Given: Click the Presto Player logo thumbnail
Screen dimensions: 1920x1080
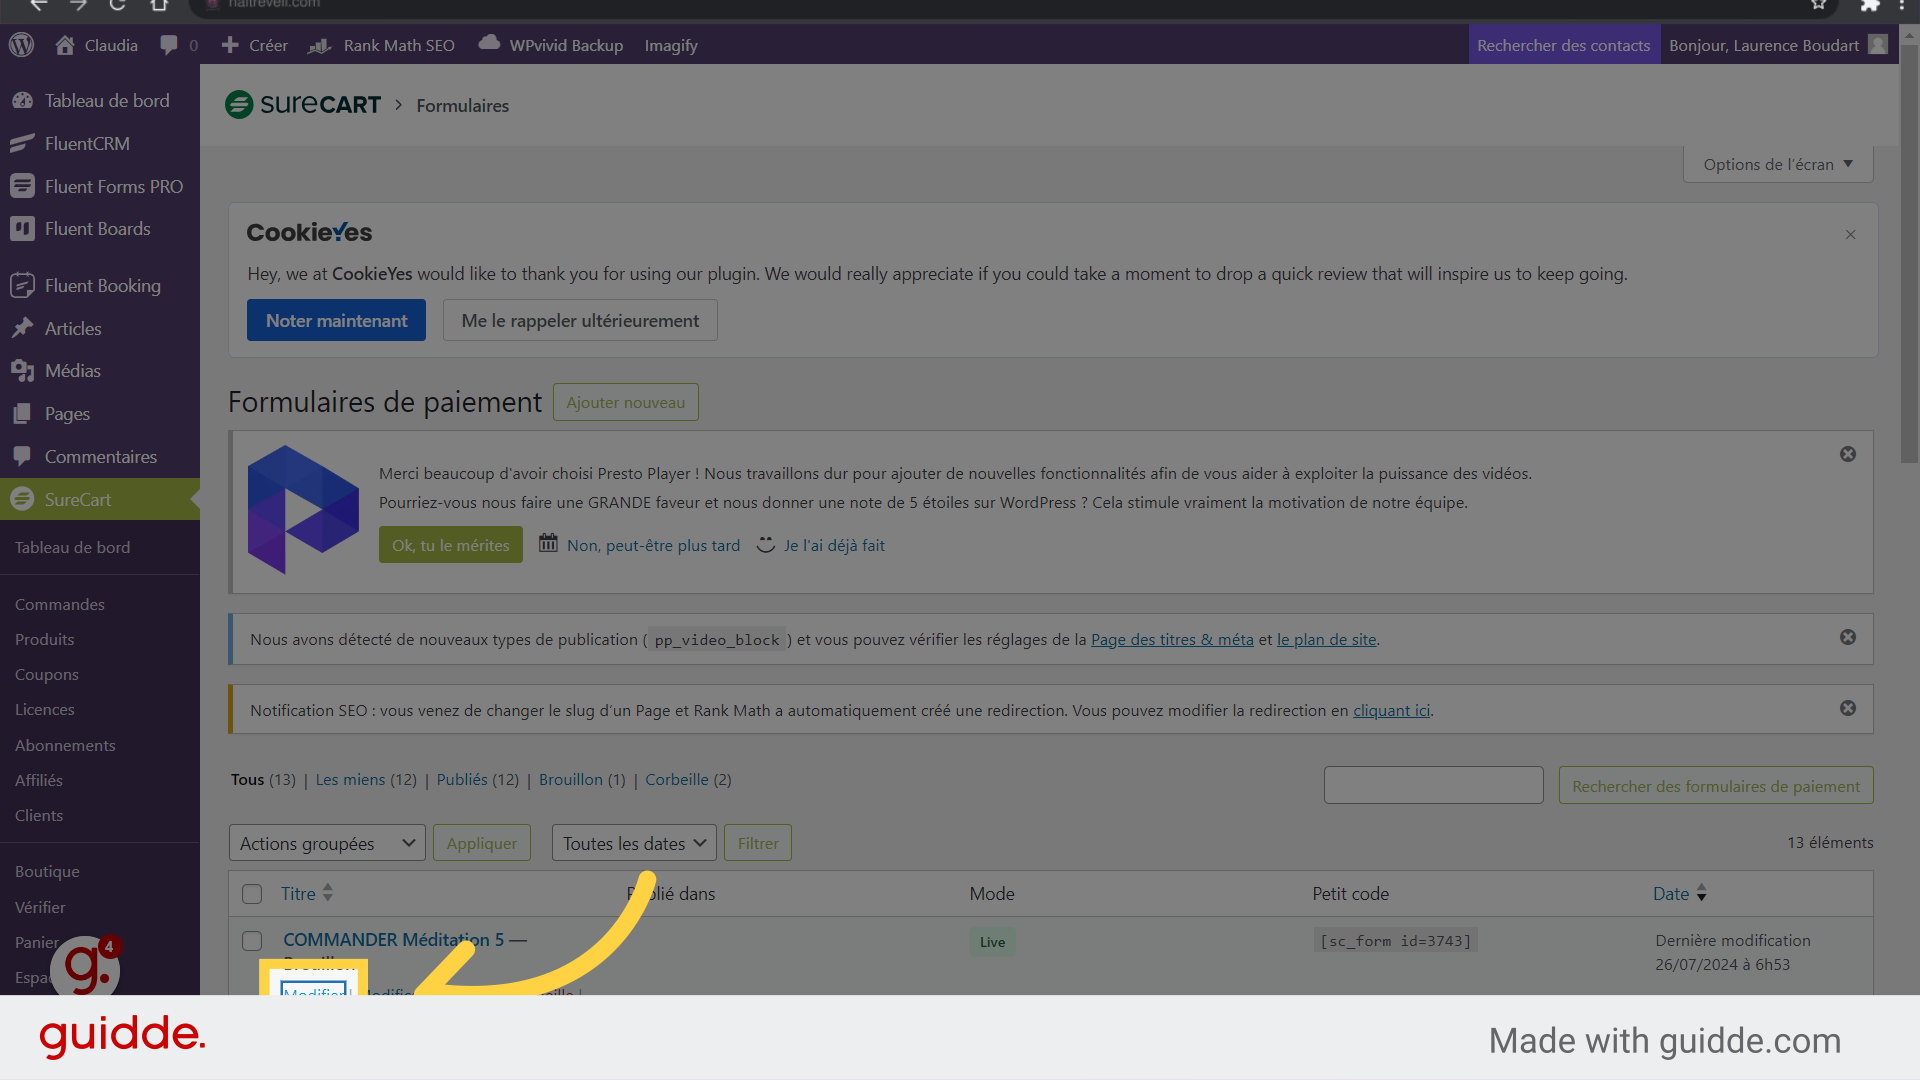Looking at the screenshot, I should pyautogui.click(x=303, y=509).
